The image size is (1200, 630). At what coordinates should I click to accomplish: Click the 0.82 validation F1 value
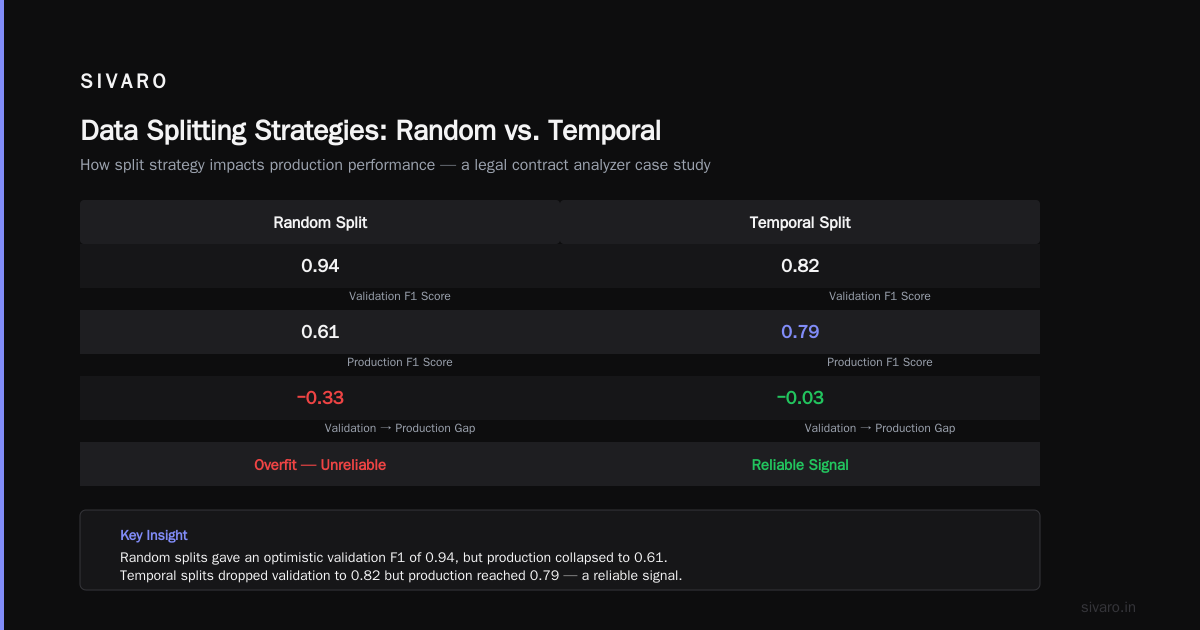[800, 266]
